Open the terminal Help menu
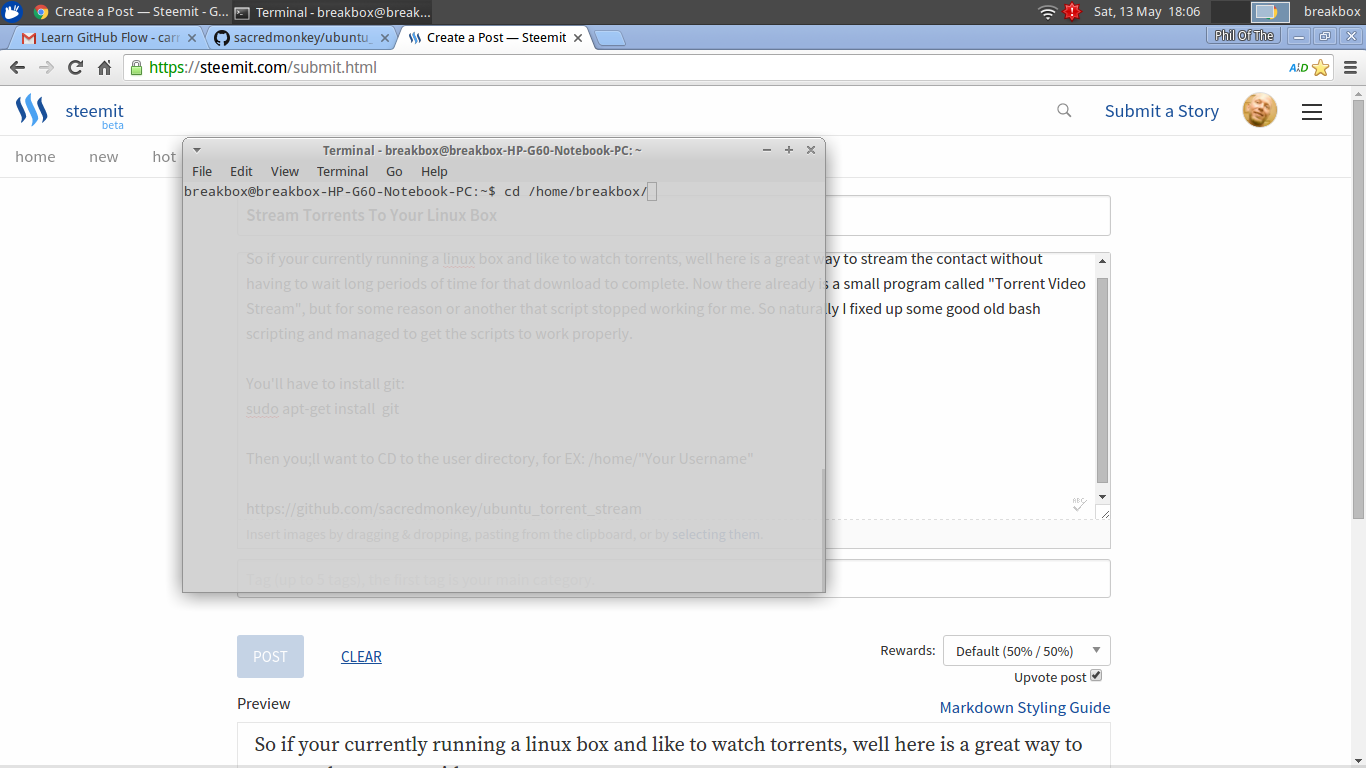 [434, 171]
